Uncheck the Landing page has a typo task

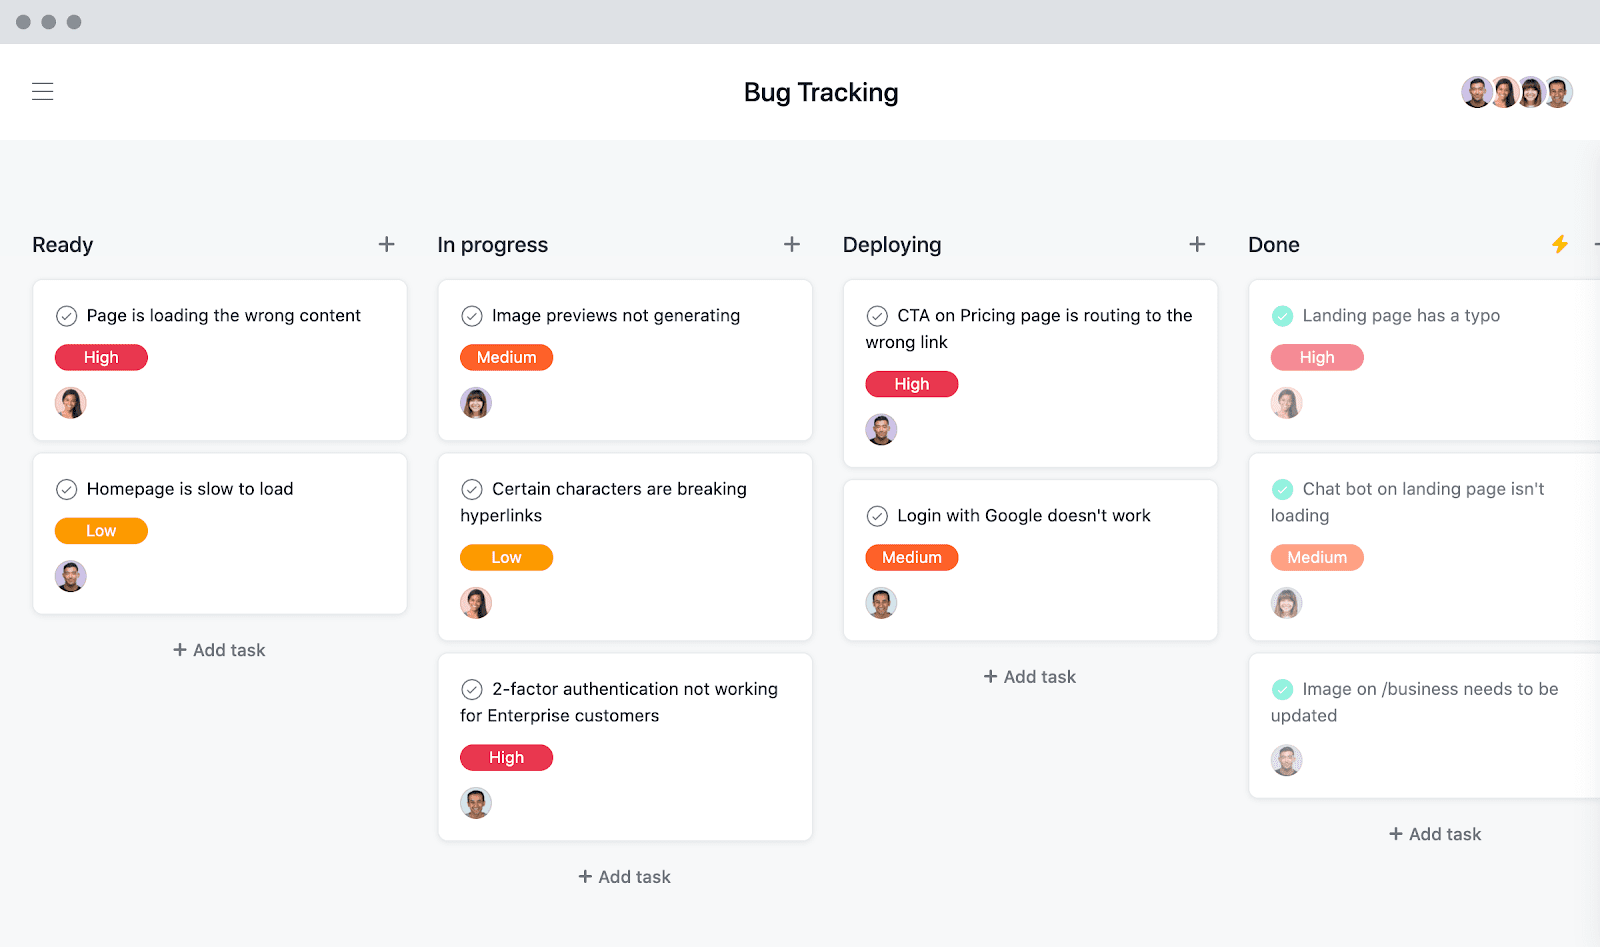coord(1282,316)
